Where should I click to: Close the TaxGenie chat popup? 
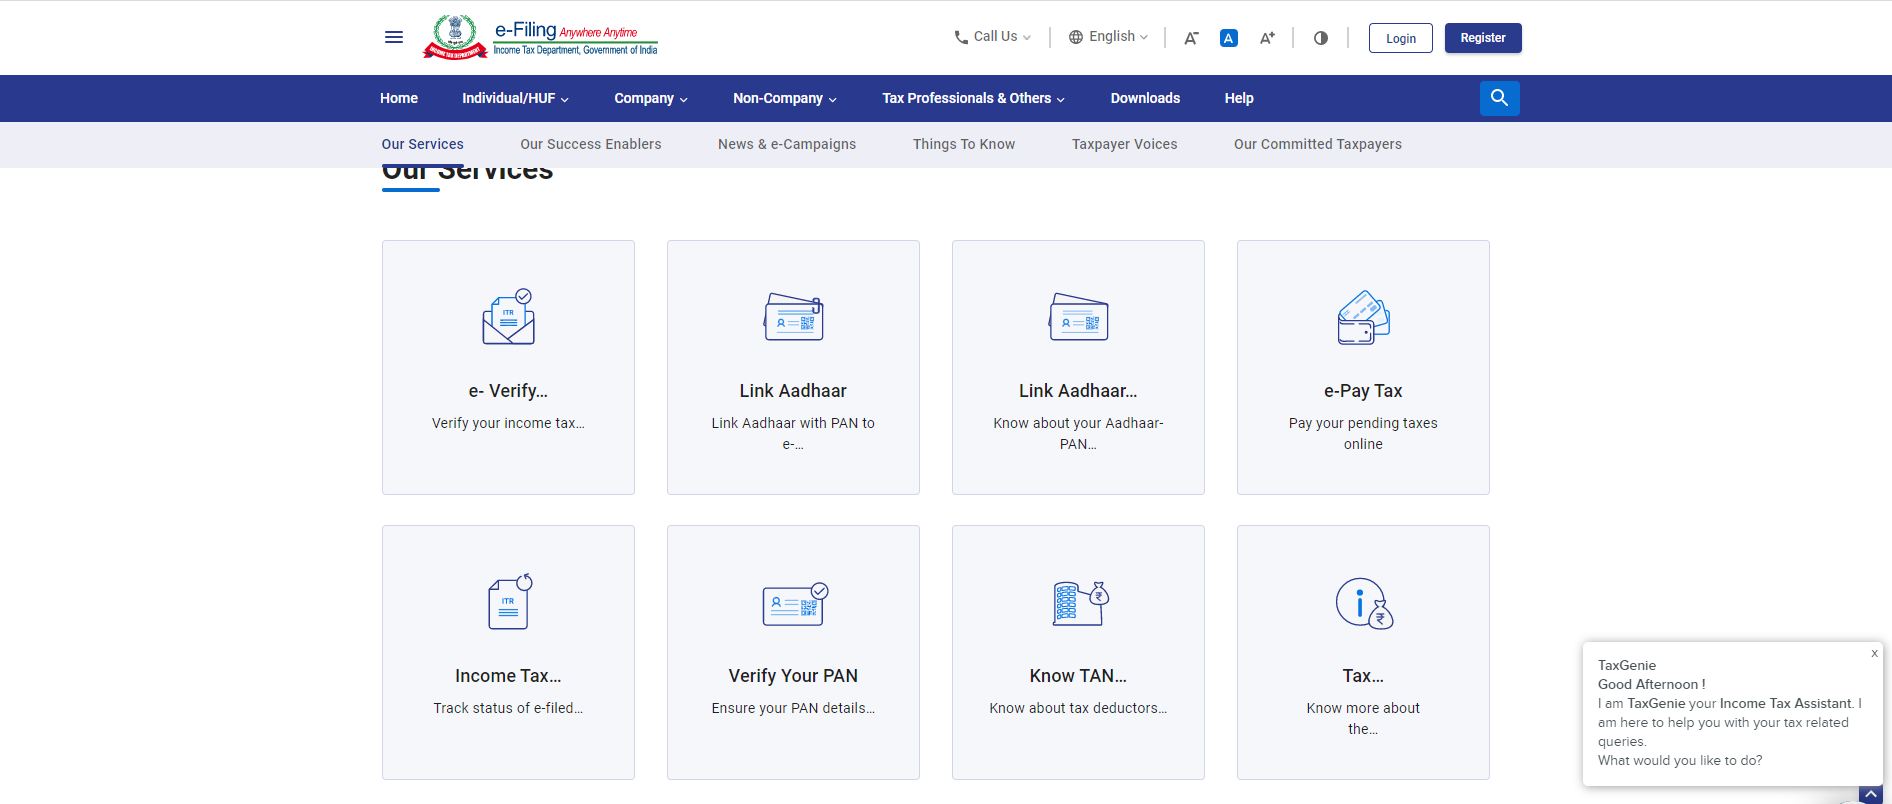pyautogui.click(x=1874, y=653)
